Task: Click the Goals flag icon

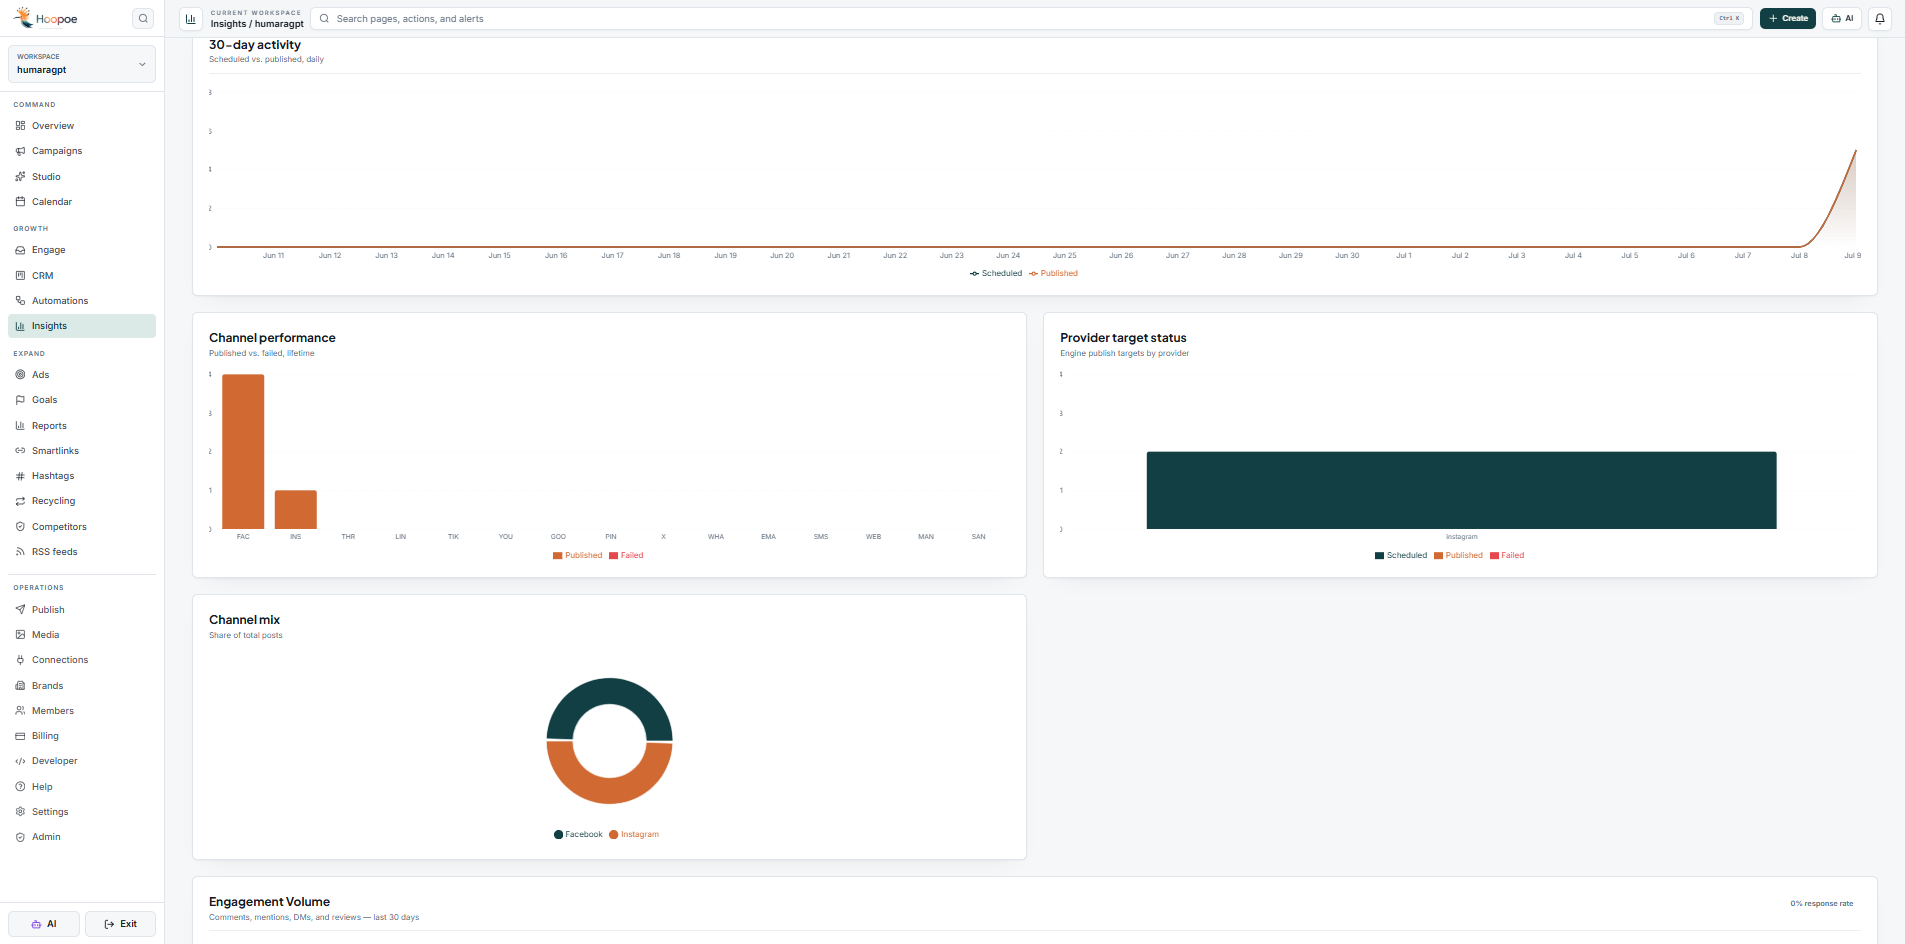Action: point(20,400)
